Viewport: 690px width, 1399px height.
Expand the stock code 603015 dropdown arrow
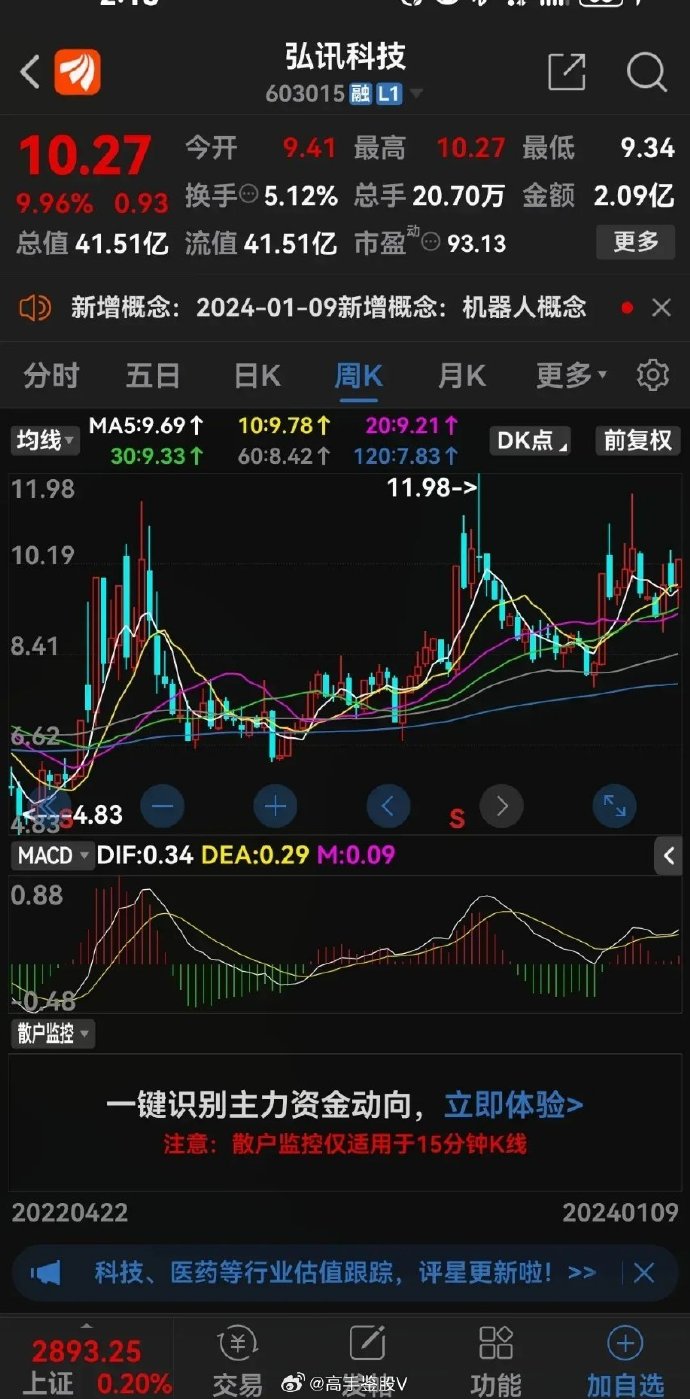click(x=415, y=95)
